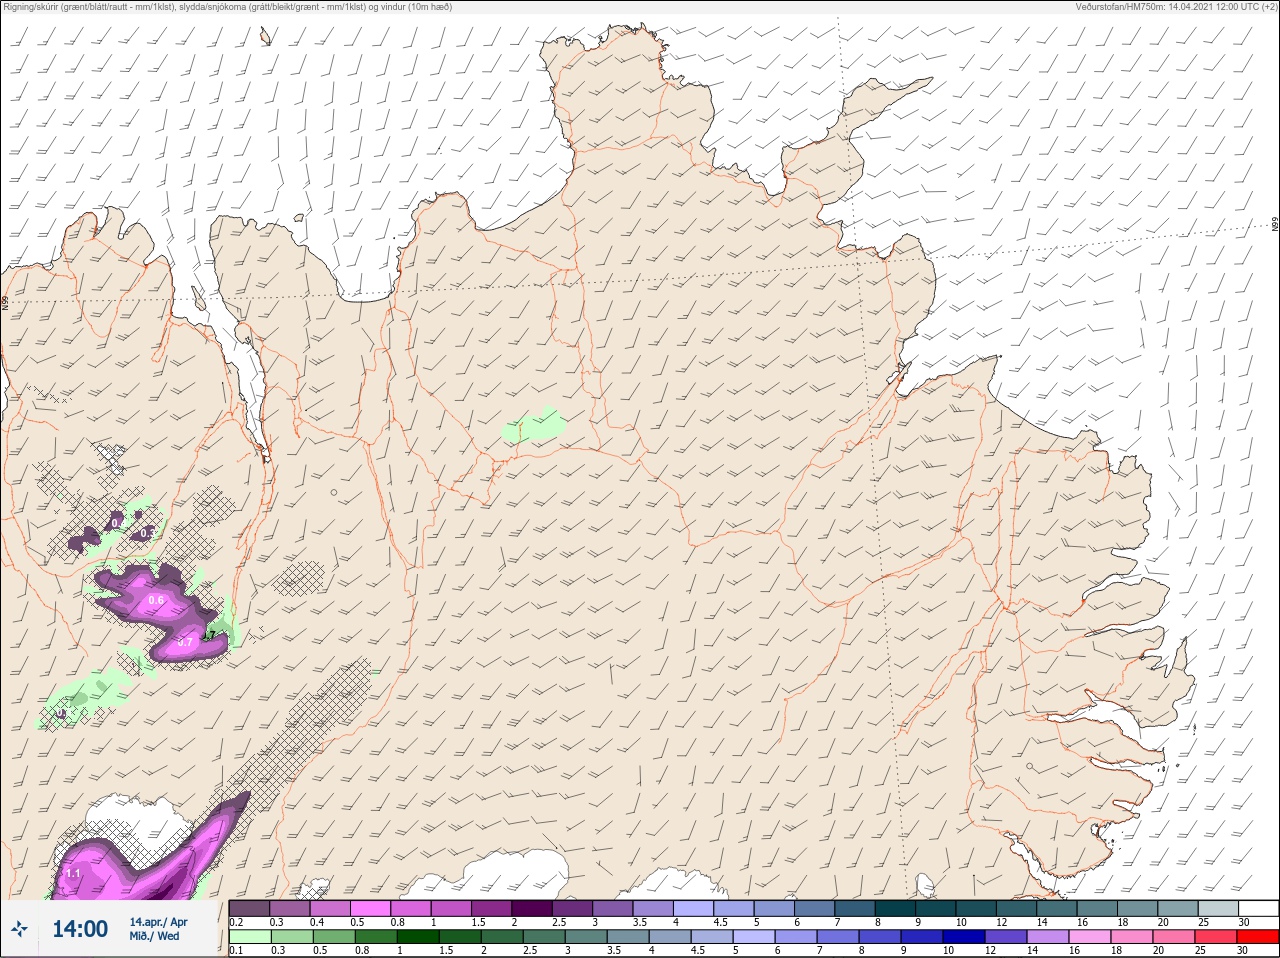The width and height of the screenshot is (1280, 958).
Task: Click the "Mið./ Wed" weekday label
Action: [154, 936]
